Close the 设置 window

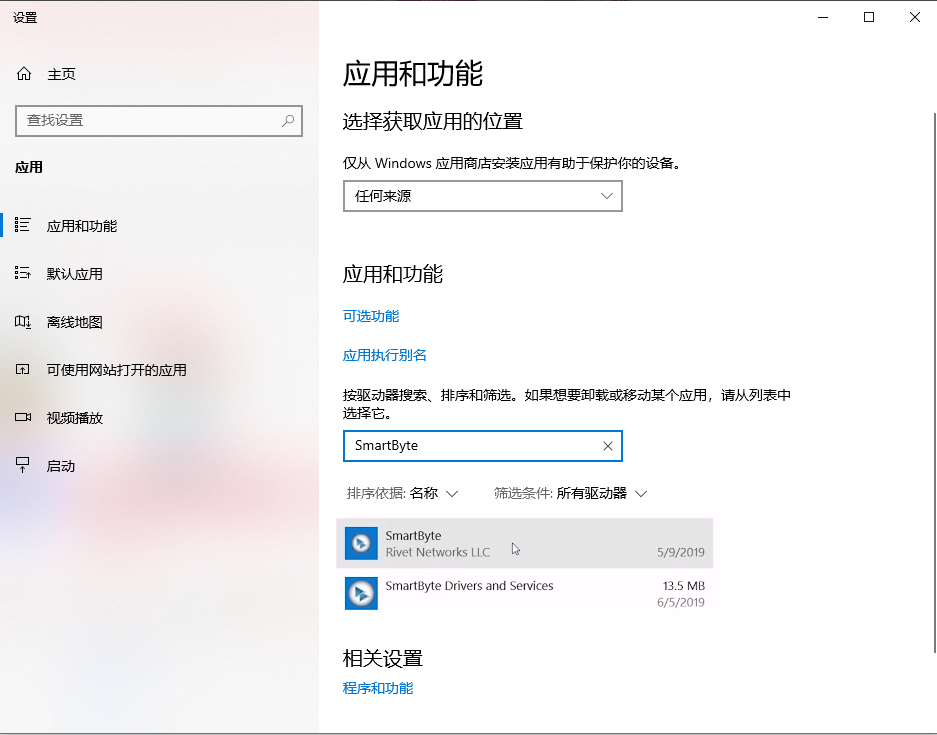[914, 17]
